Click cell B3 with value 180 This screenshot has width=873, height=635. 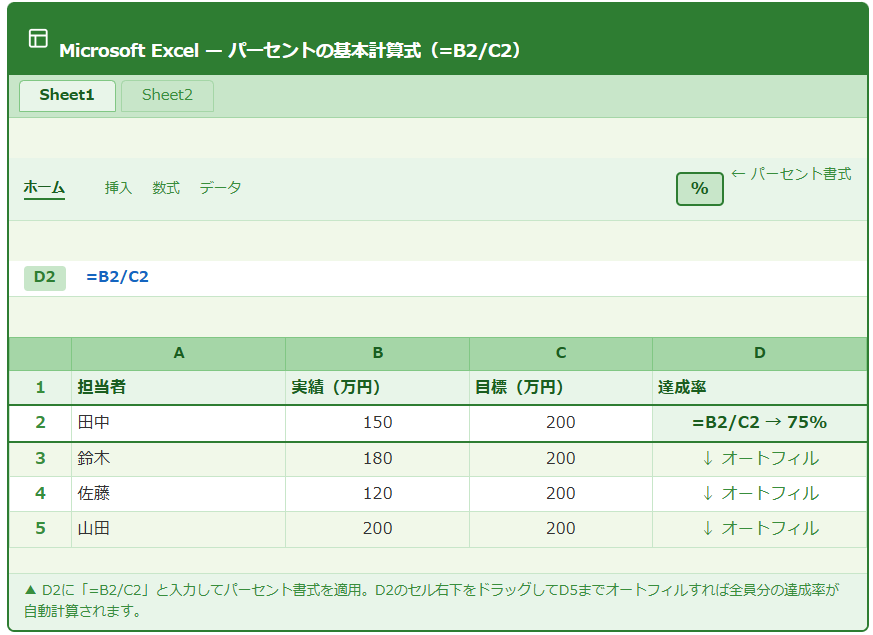(x=377, y=458)
